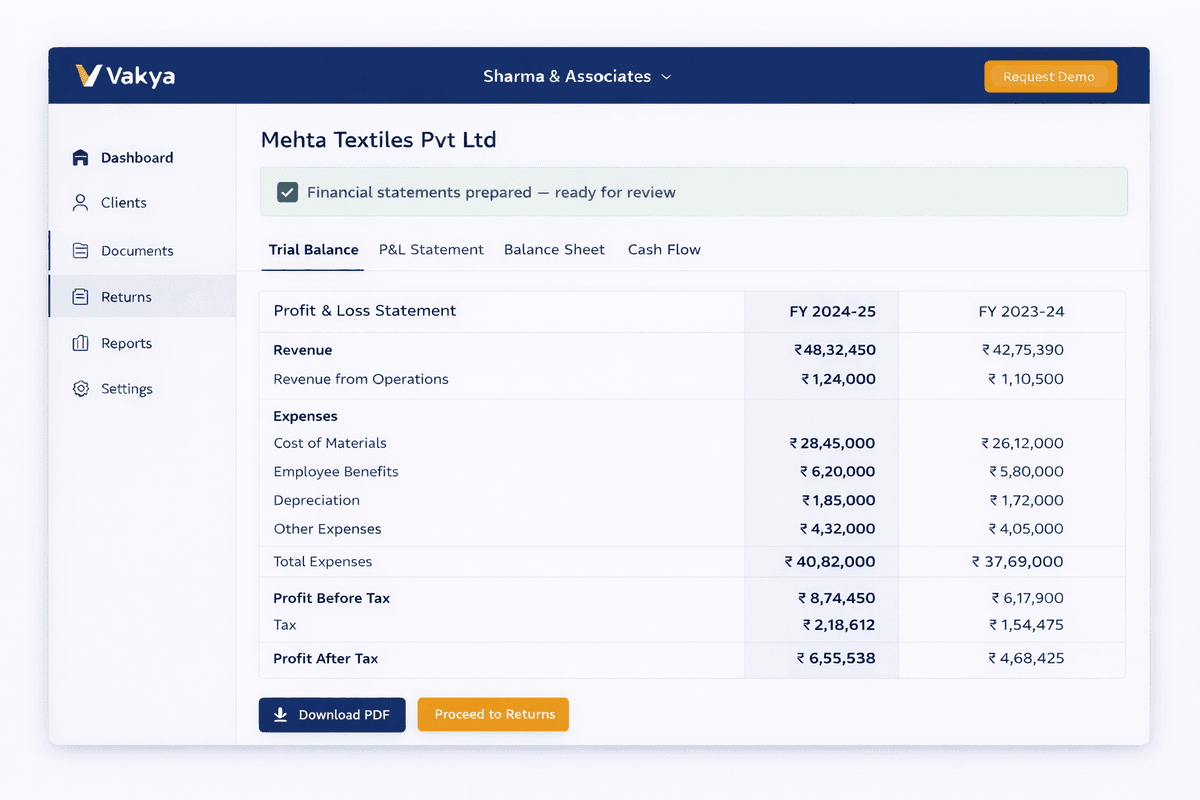Click the Vakya logo in the header

pos(125,74)
